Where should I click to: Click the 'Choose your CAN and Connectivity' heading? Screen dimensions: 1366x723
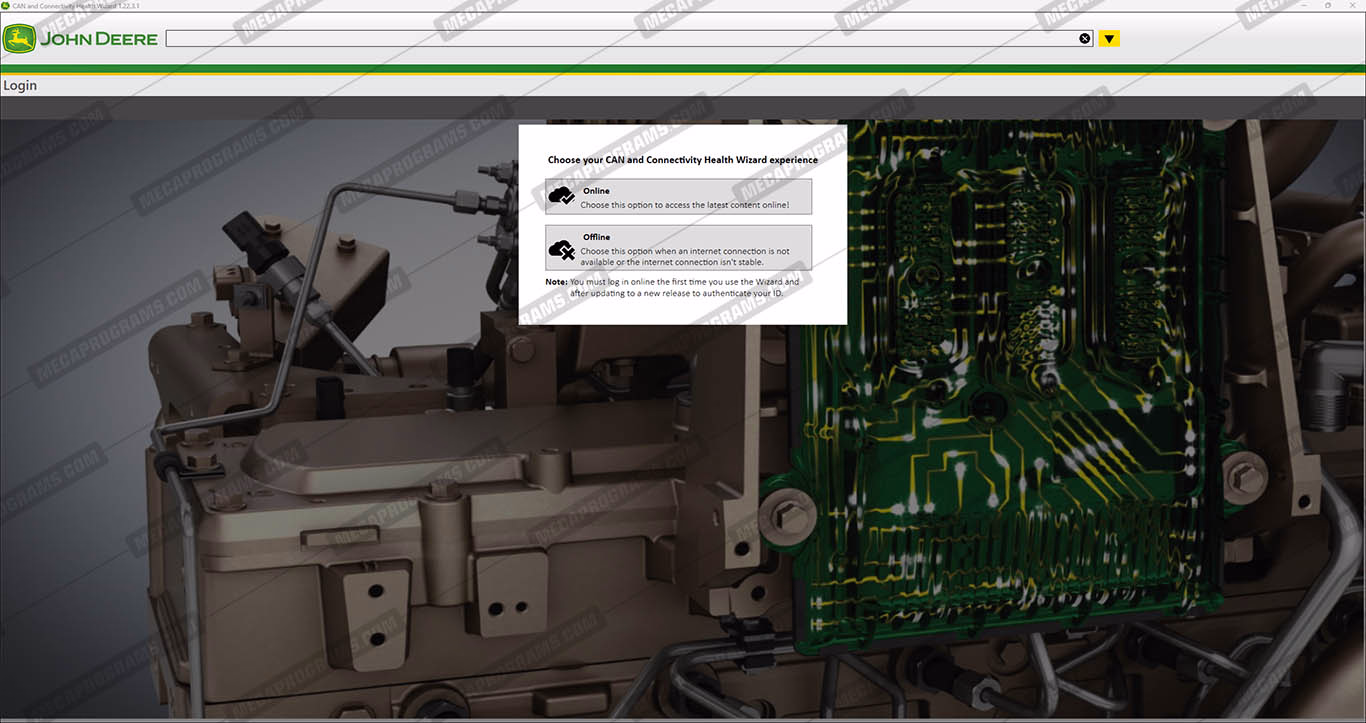[x=682, y=160]
